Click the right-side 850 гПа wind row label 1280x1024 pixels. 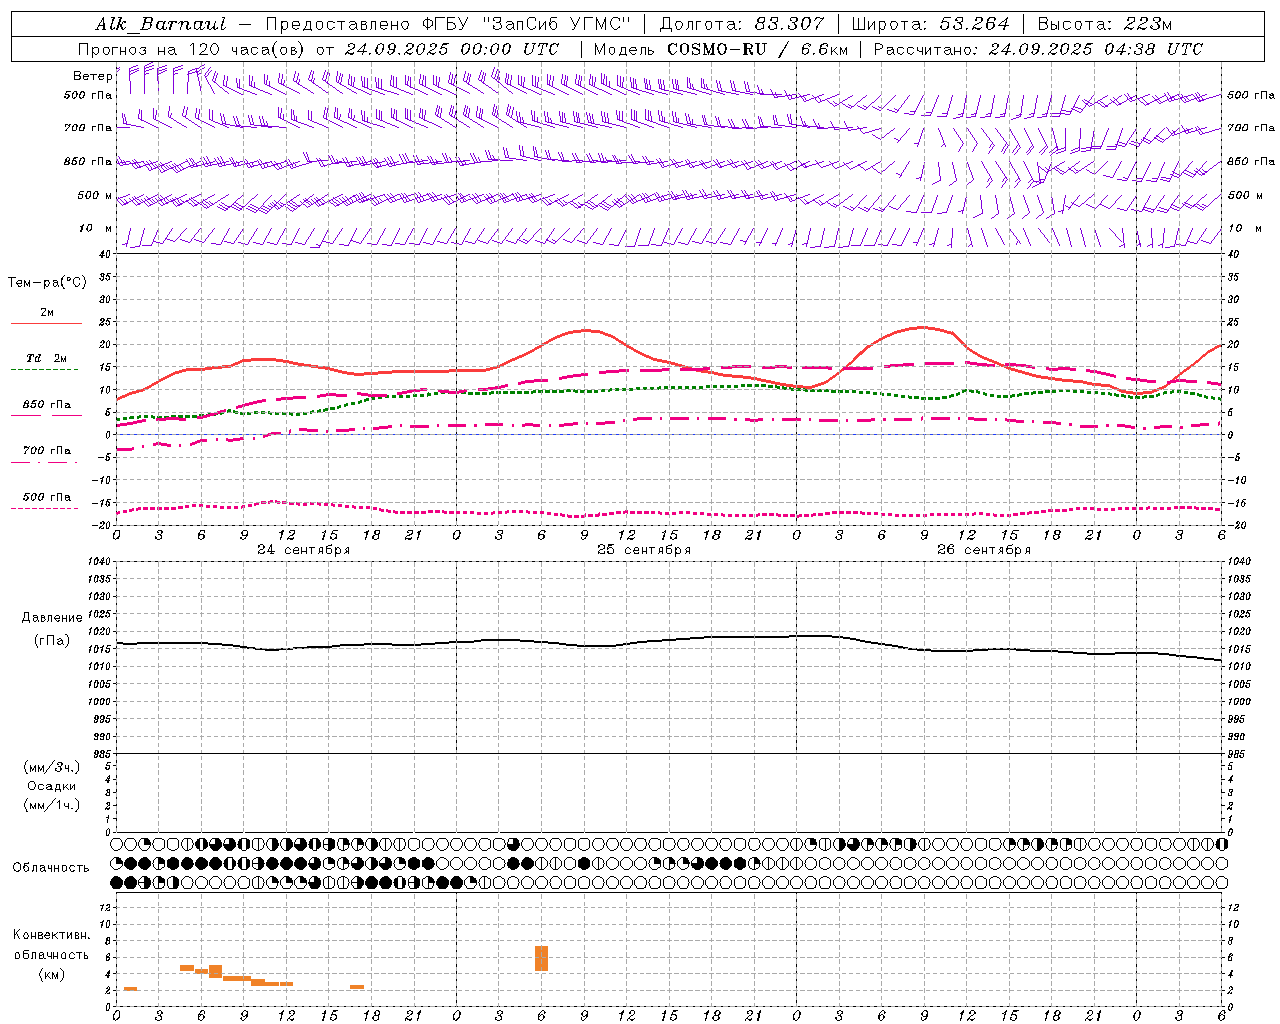click(1251, 161)
